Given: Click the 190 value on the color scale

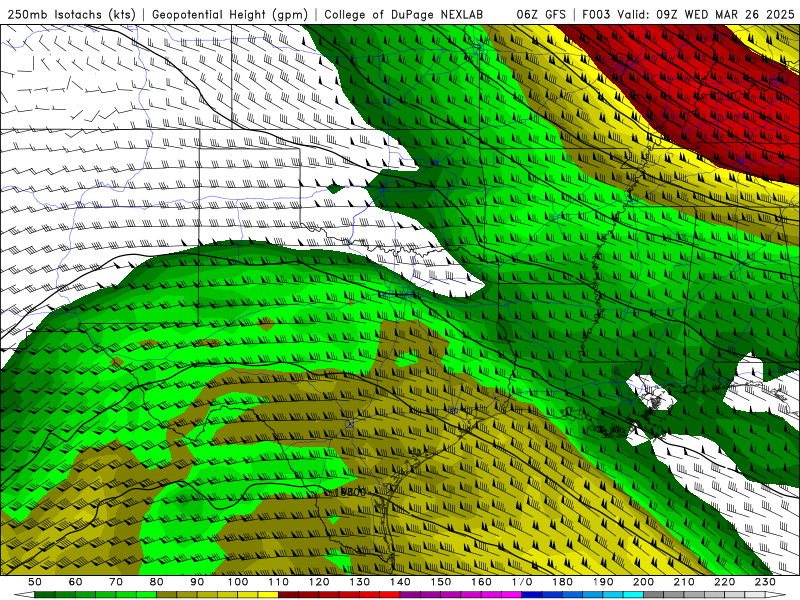Looking at the screenshot, I should click(603, 582).
